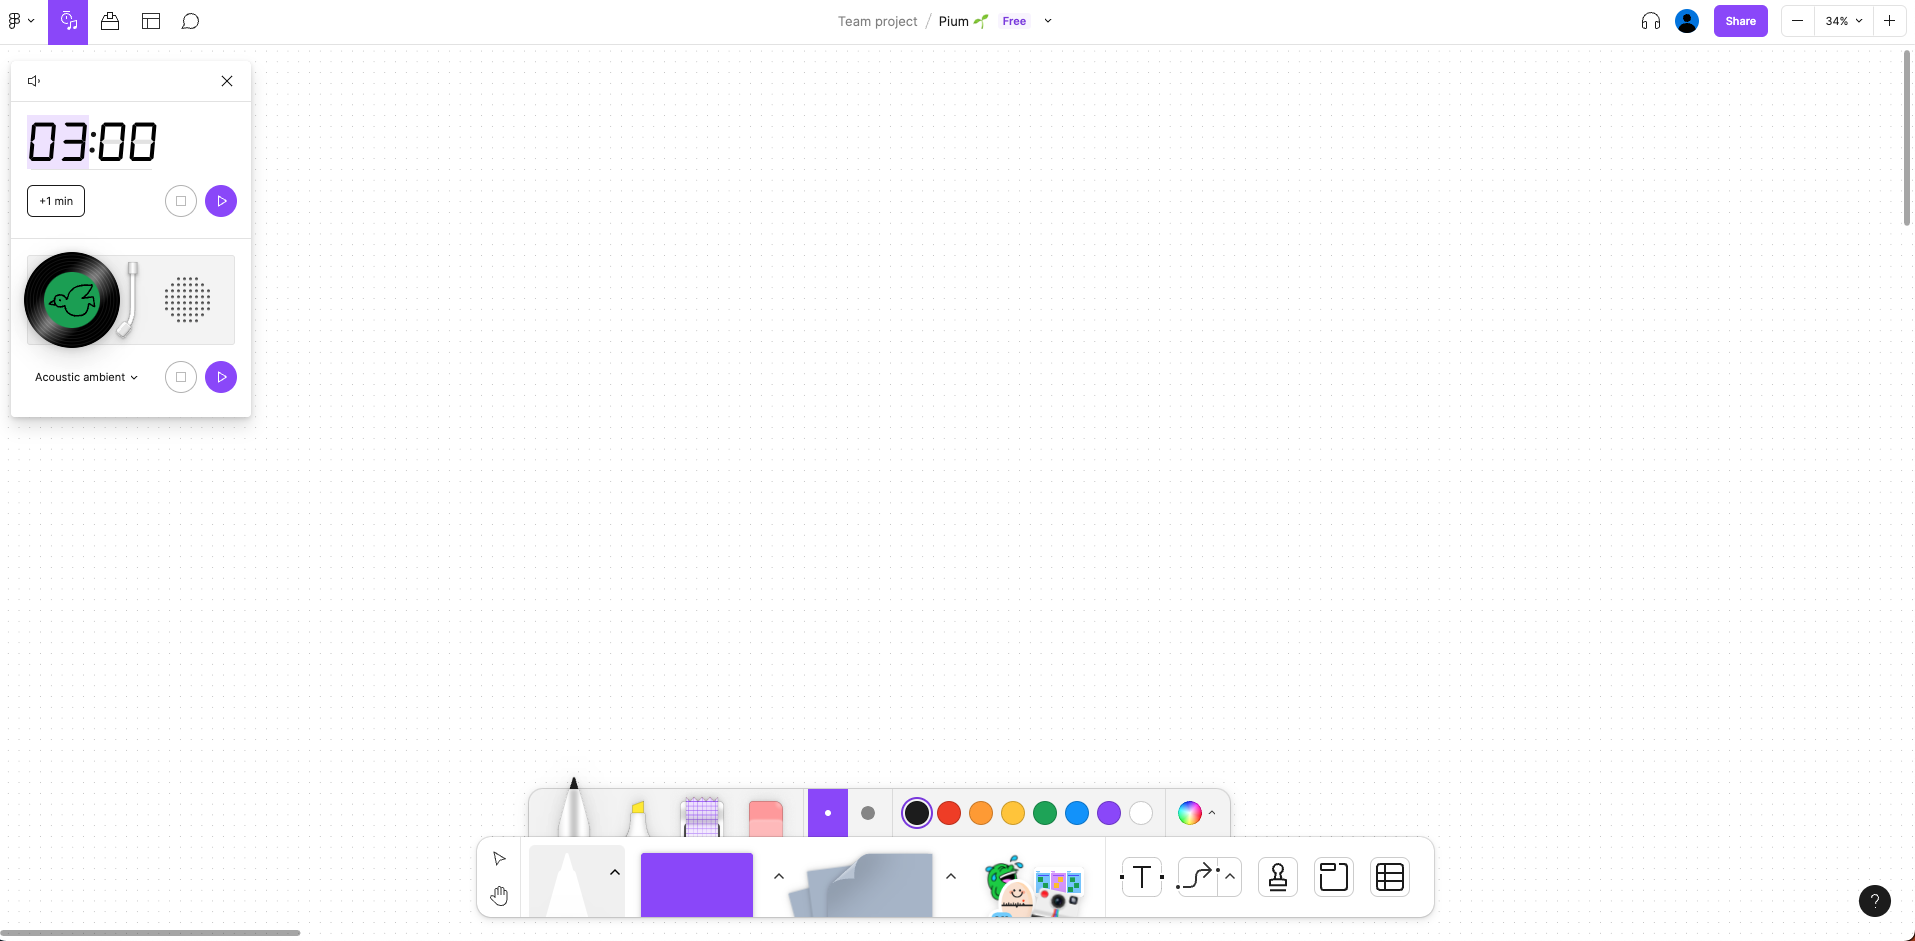The image size is (1915, 941).
Task: Mute the timer sound
Action: pos(34,81)
